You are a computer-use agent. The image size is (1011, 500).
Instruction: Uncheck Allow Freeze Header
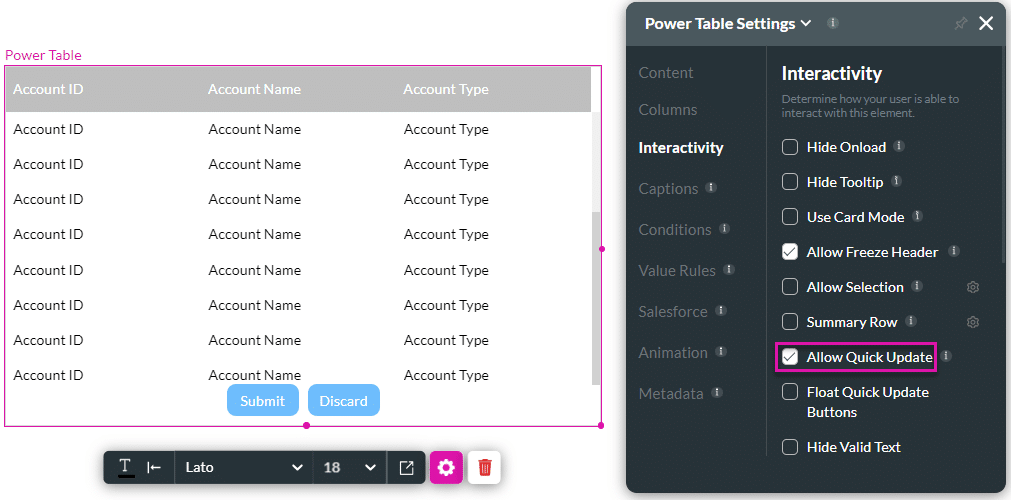790,252
